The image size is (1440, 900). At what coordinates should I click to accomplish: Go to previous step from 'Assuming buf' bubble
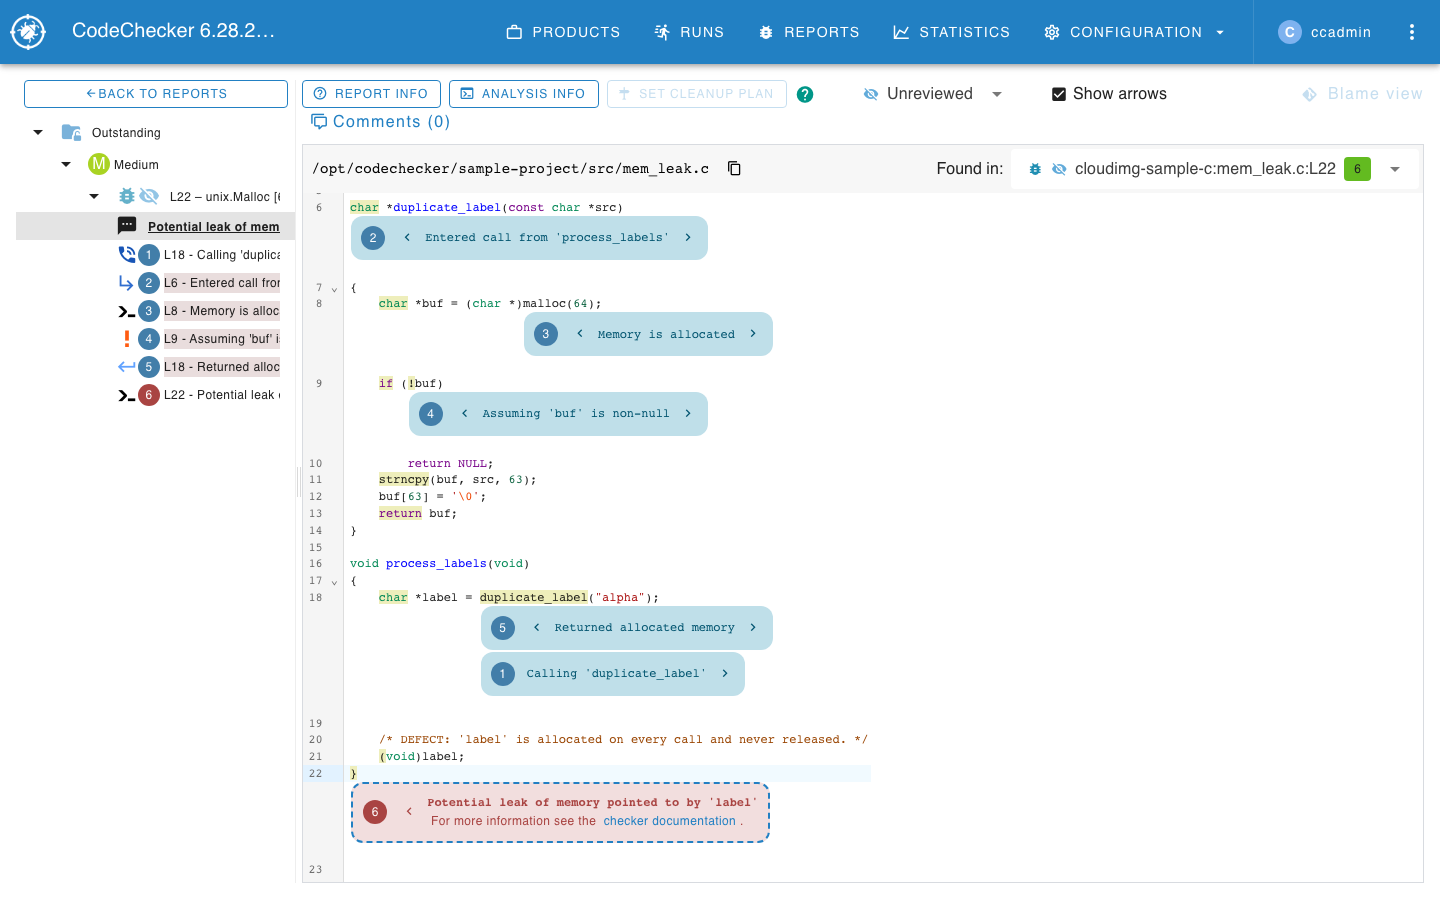(465, 414)
